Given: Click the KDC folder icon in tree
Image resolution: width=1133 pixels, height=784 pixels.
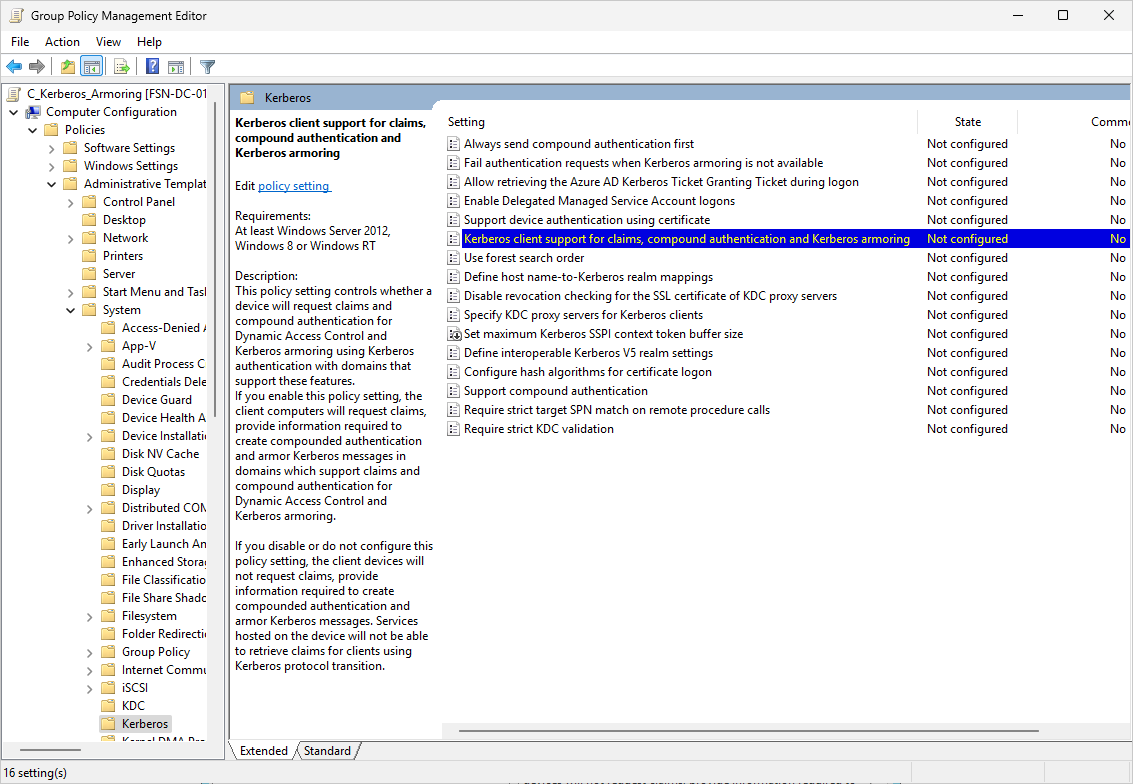Looking at the screenshot, I should point(108,705).
